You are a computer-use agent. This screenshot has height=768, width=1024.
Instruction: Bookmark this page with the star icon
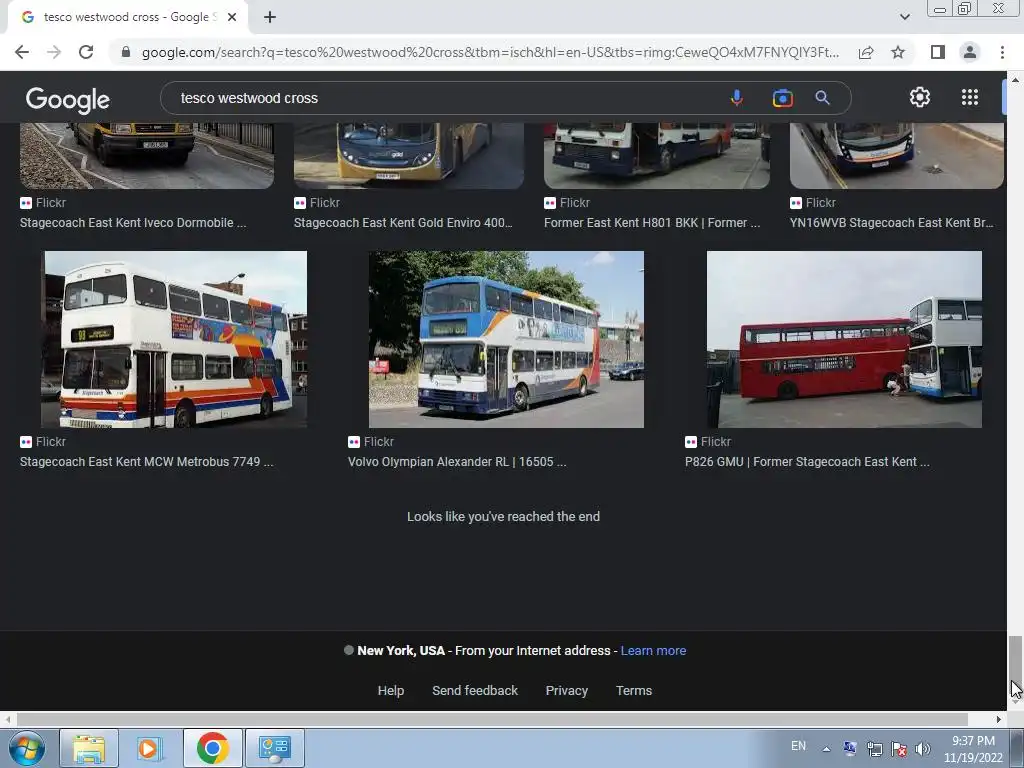[898, 52]
